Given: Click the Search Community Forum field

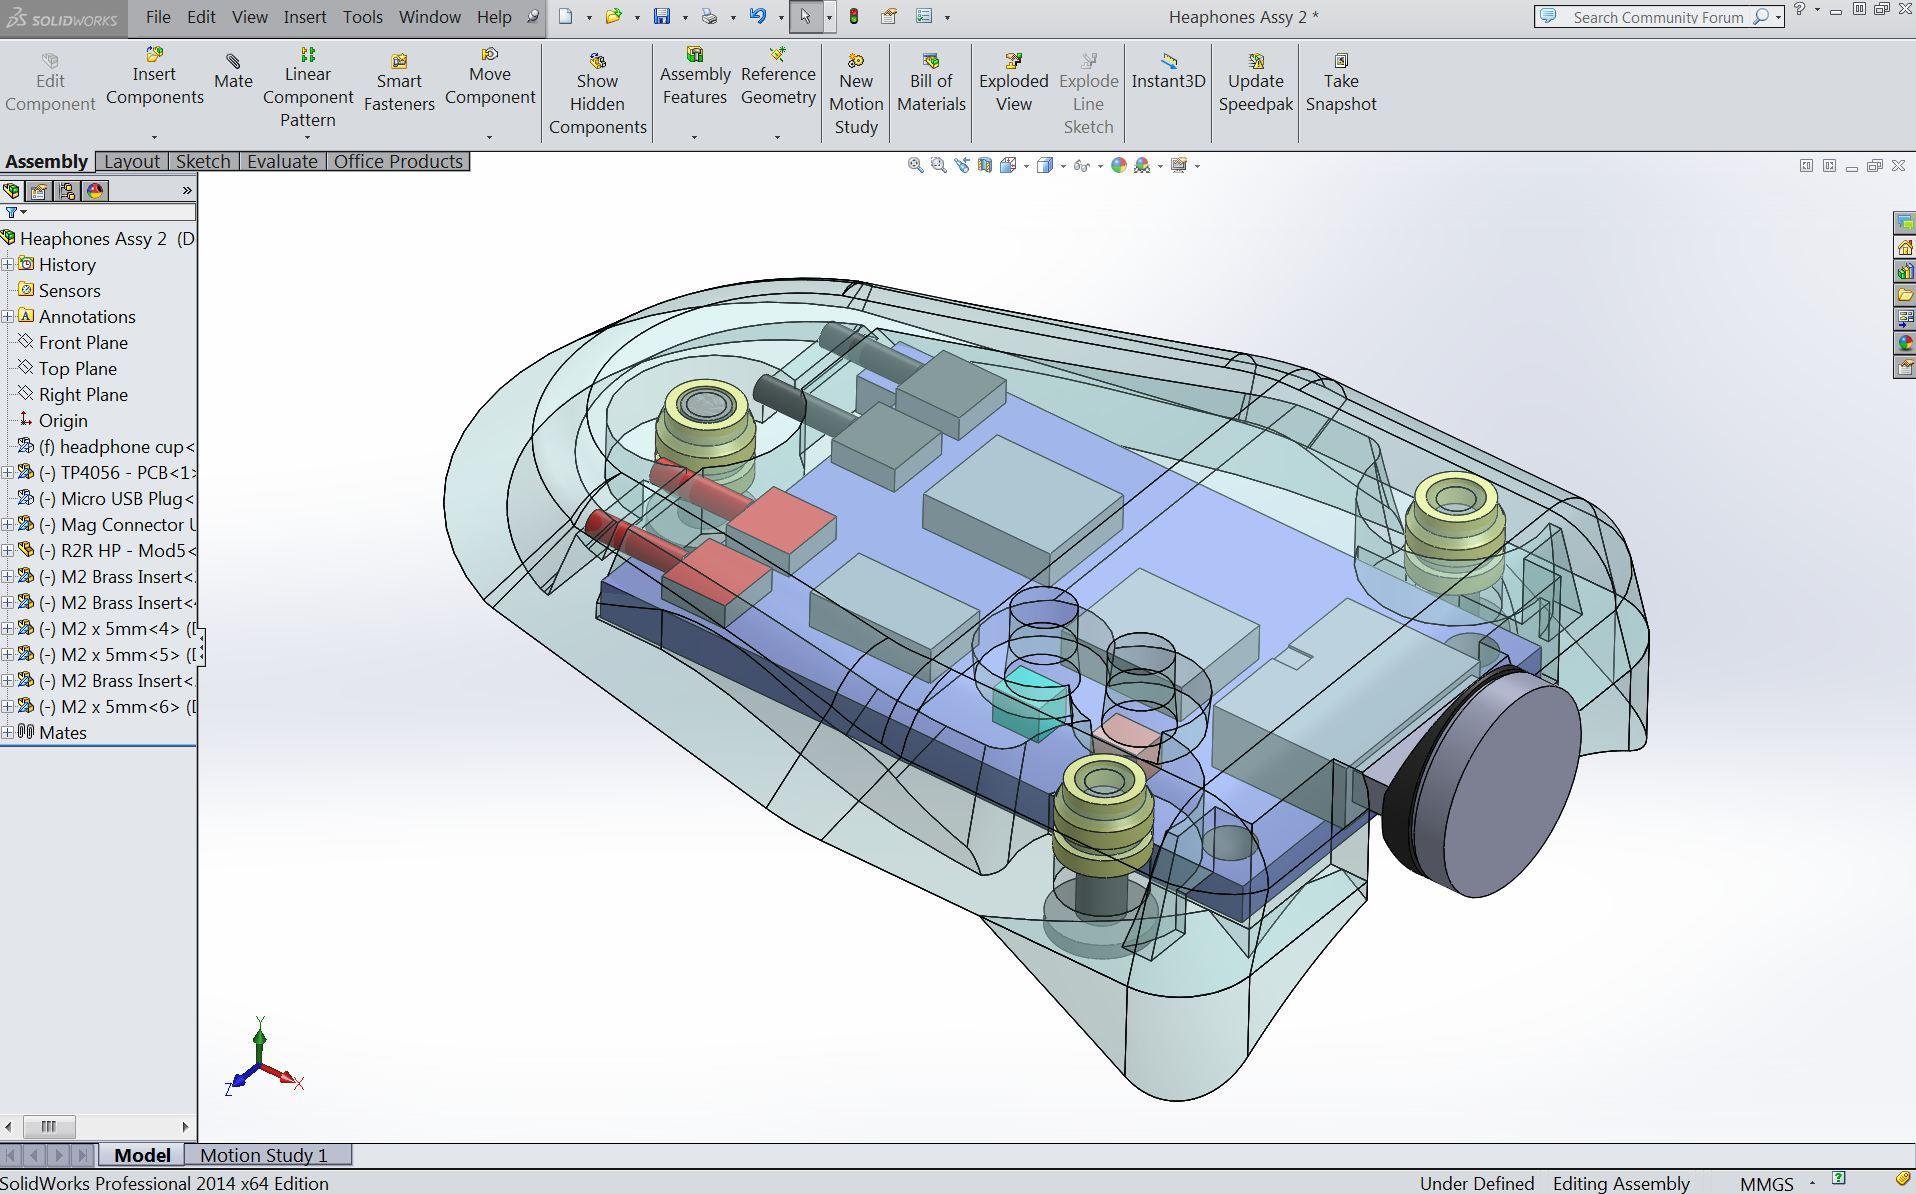Looking at the screenshot, I should point(1657,17).
